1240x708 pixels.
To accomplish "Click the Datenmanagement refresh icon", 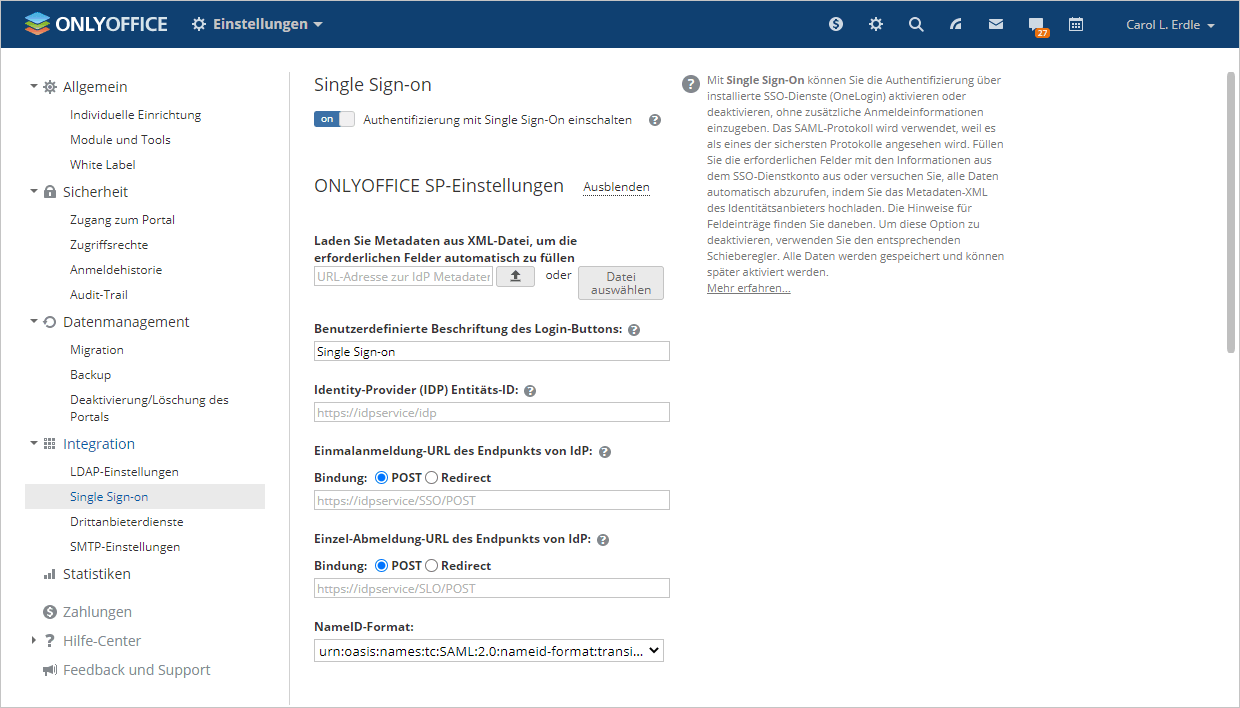I will coord(50,322).
